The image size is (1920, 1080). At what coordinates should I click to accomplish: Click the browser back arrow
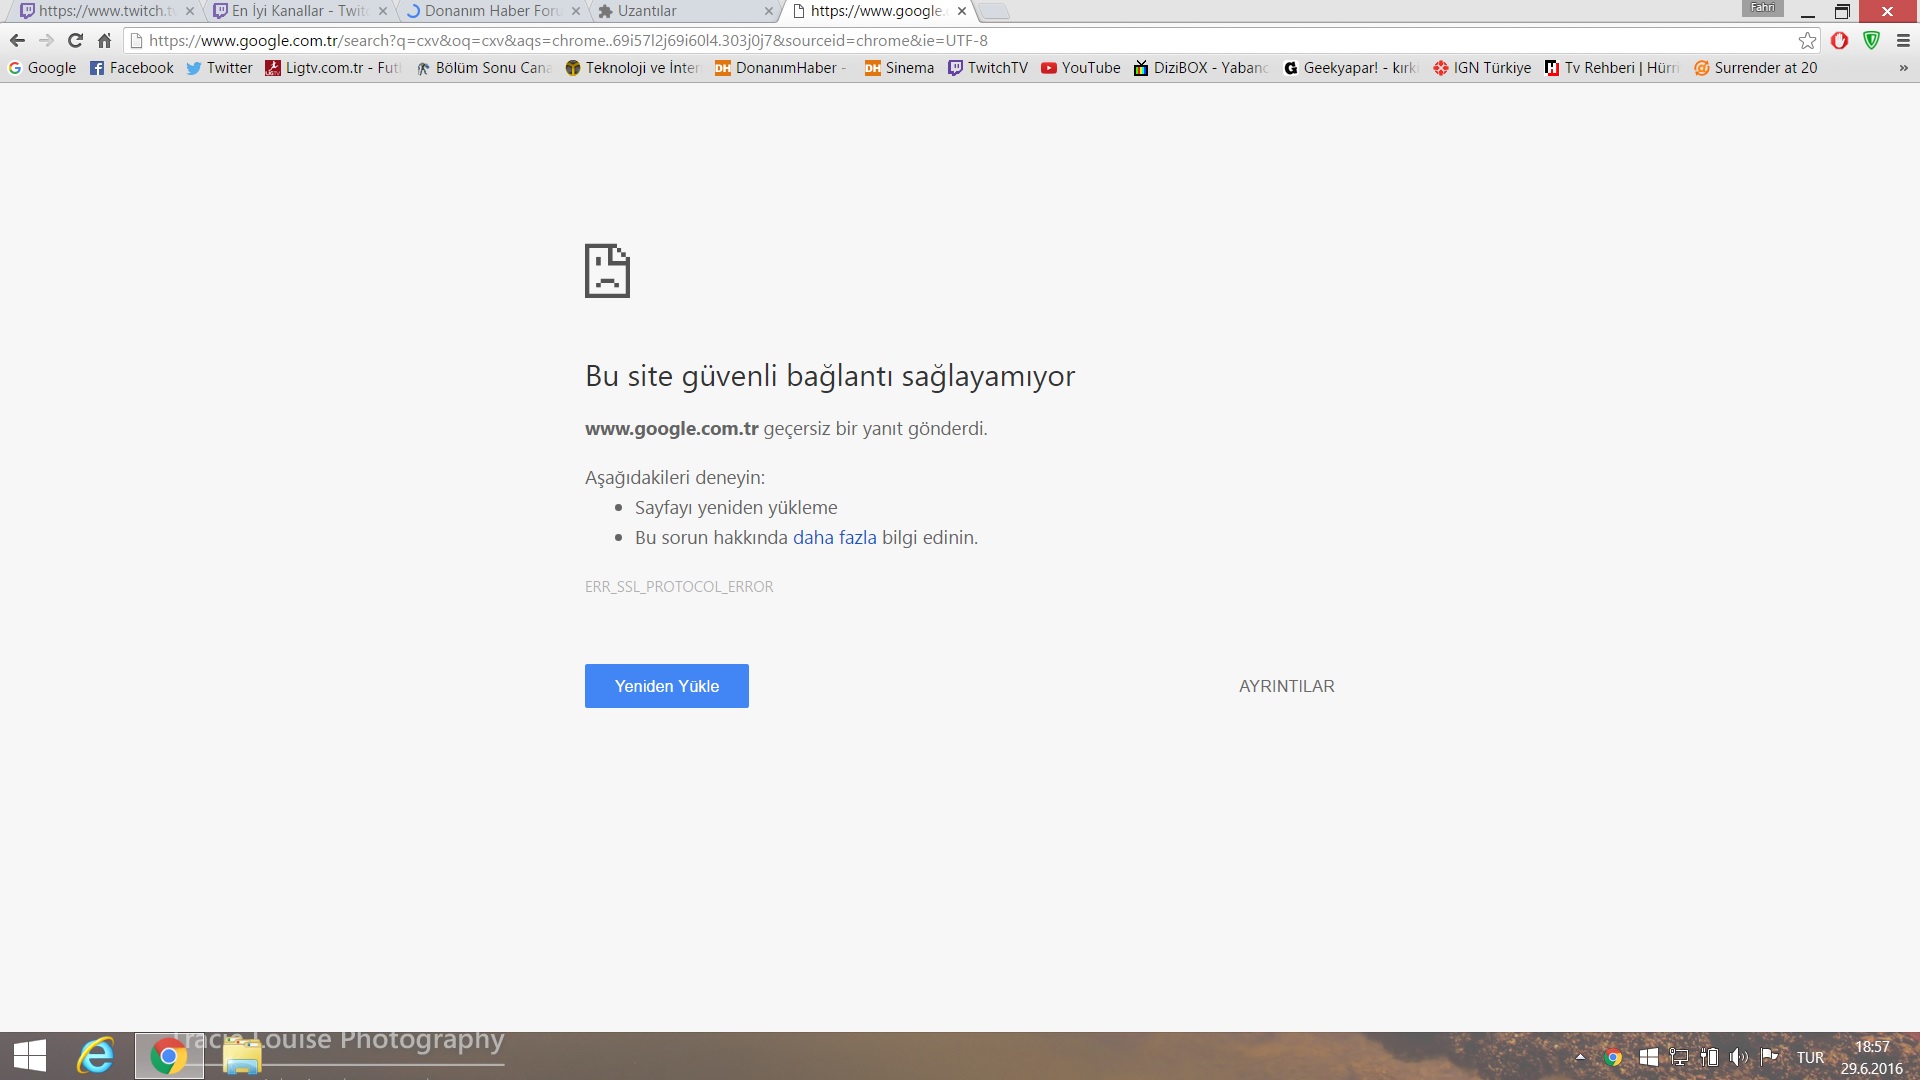pyautogui.click(x=17, y=41)
